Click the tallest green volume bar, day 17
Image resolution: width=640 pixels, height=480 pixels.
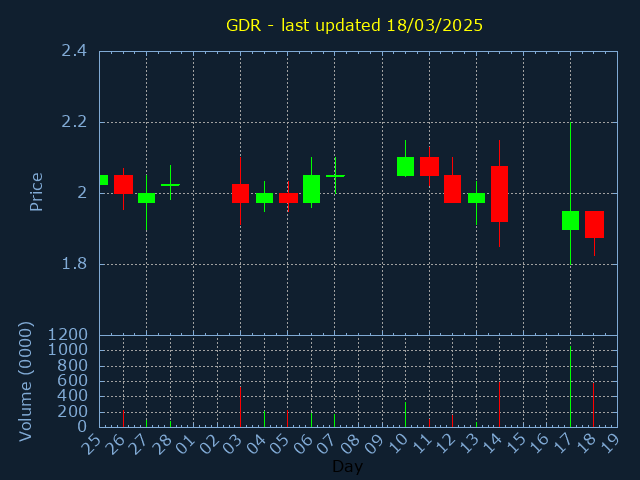point(571,387)
